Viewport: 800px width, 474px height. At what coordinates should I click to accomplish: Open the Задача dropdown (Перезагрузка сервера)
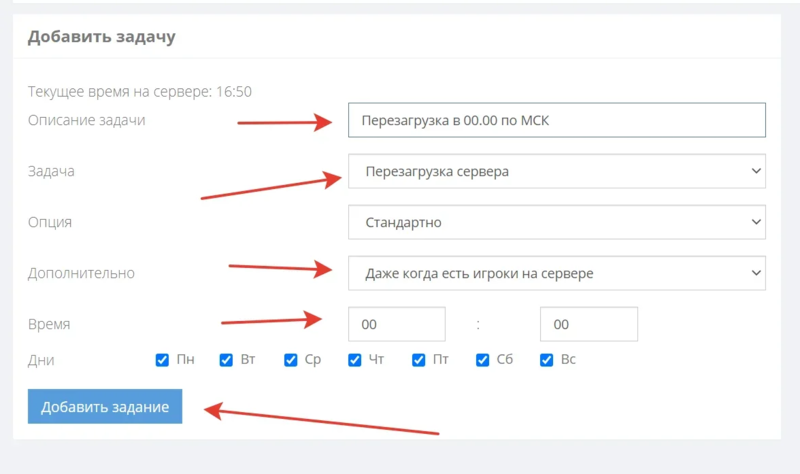point(557,171)
